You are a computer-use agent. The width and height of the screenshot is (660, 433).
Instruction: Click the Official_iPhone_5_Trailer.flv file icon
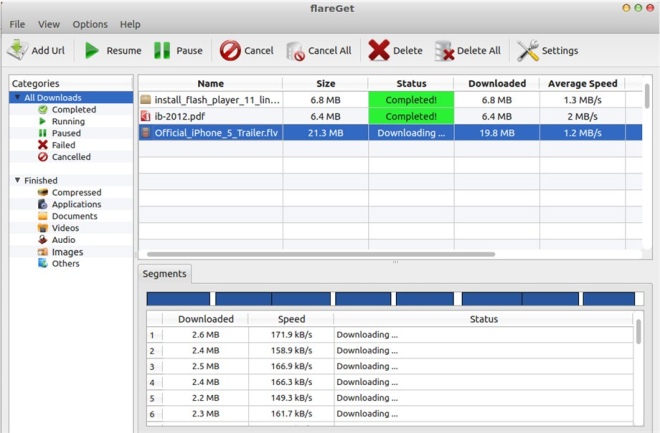tap(146, 133)
